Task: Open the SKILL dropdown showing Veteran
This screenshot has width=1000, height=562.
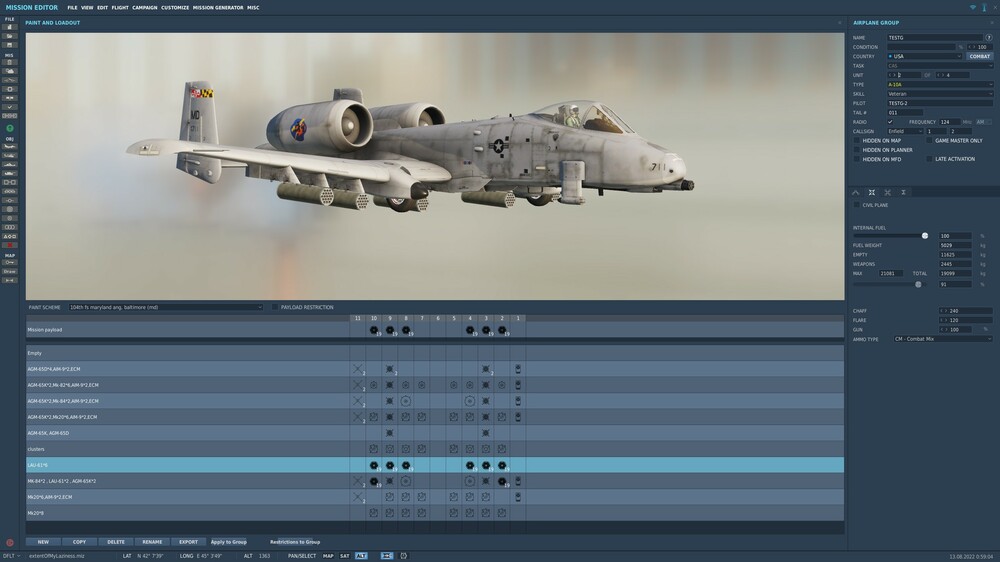Action: point(939,94)
